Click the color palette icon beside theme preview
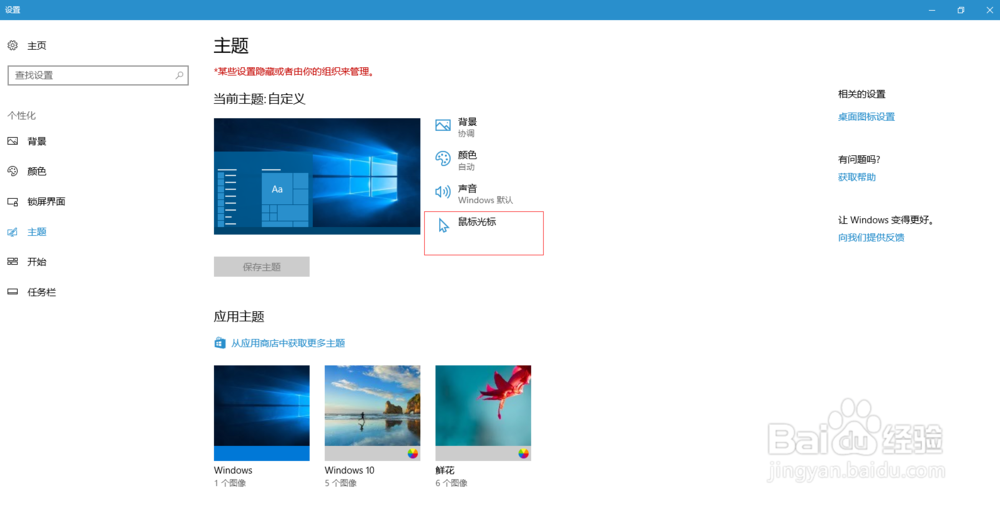Viewport: 1000px width, 505px height. [443, 159]
